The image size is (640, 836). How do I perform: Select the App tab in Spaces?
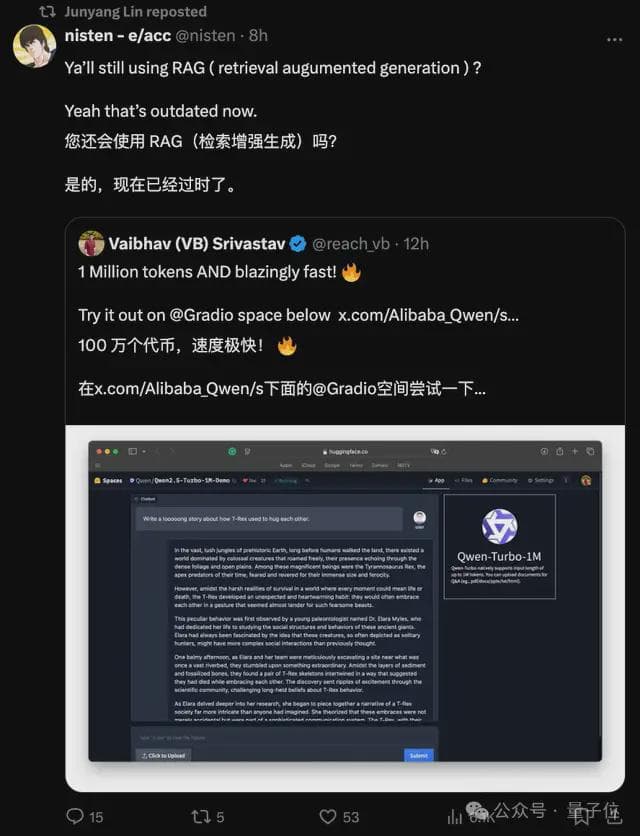436,480
